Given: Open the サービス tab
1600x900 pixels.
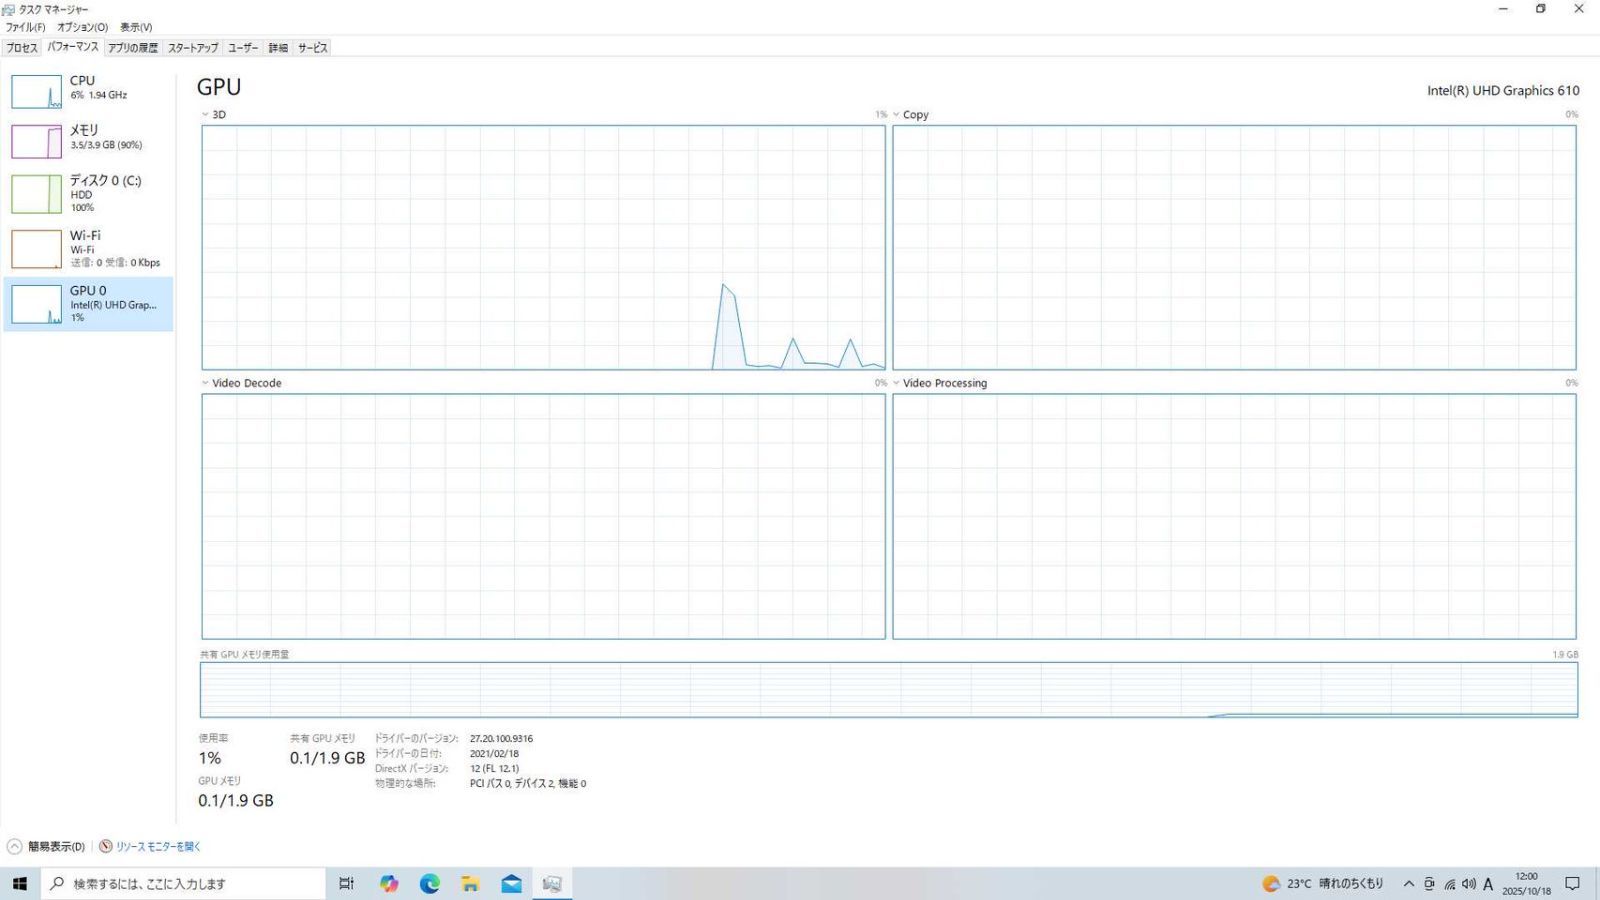Looking at the screenshot, I should 312,48.
